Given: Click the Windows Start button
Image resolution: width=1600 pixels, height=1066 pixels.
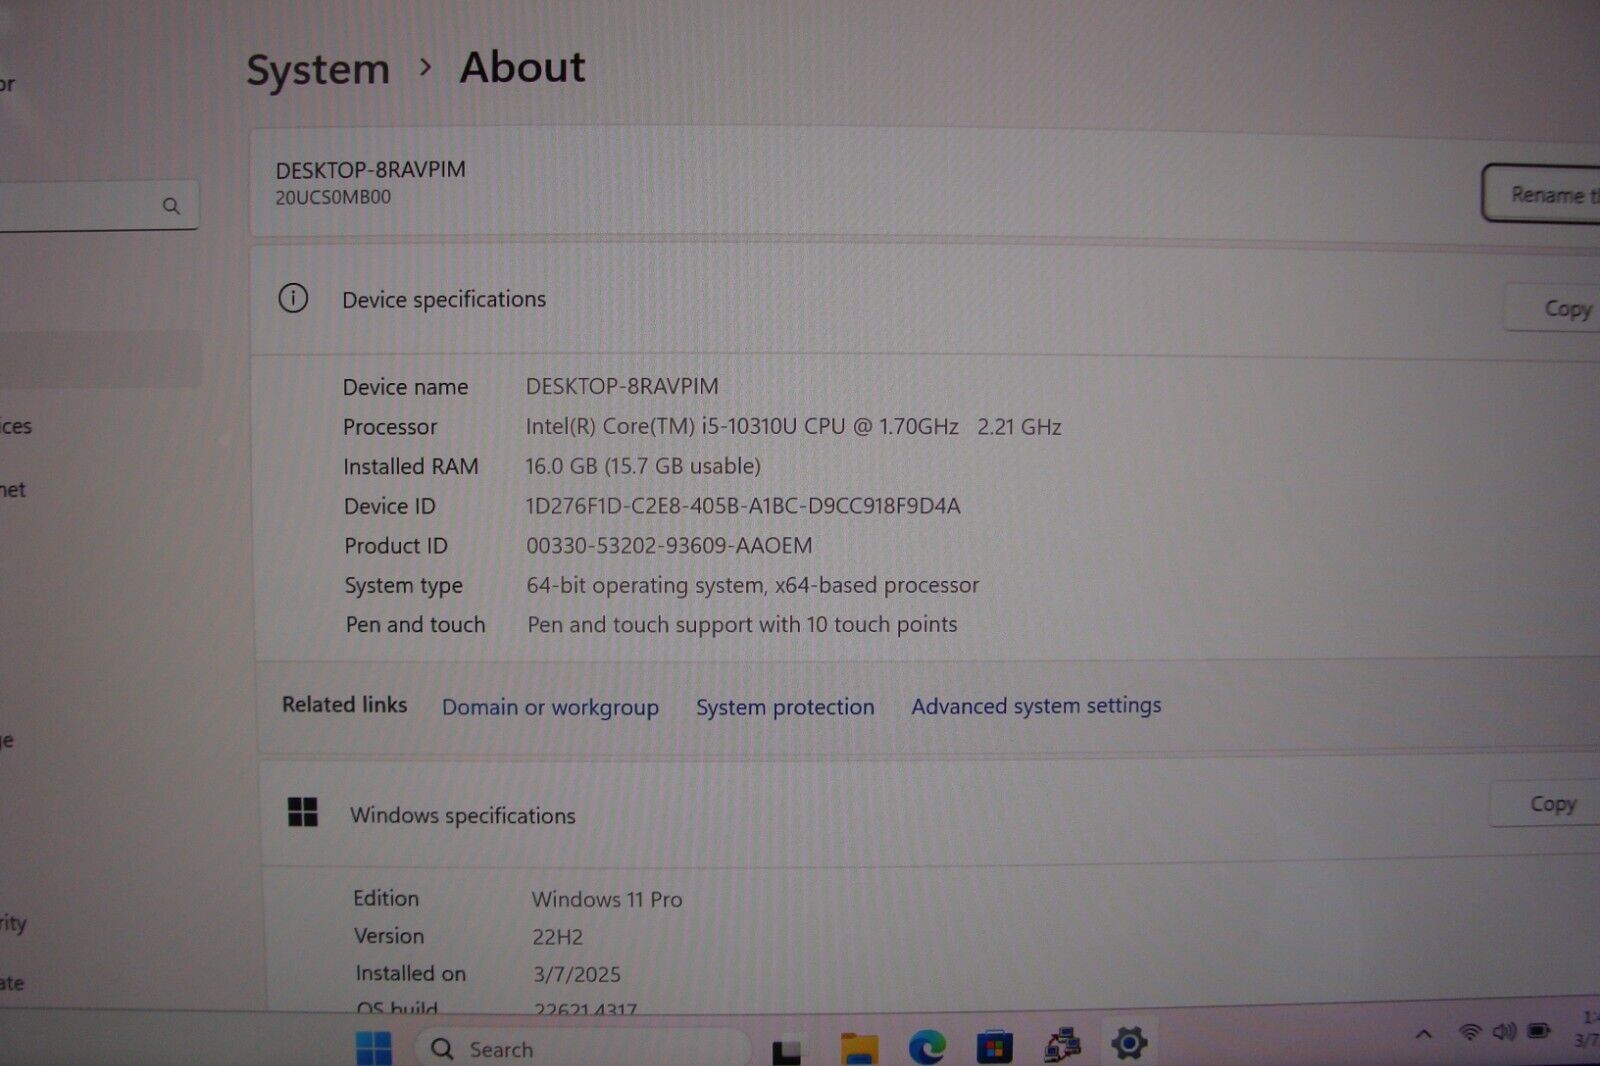Looking at the screenshot, I should (x=374, y=1047).
